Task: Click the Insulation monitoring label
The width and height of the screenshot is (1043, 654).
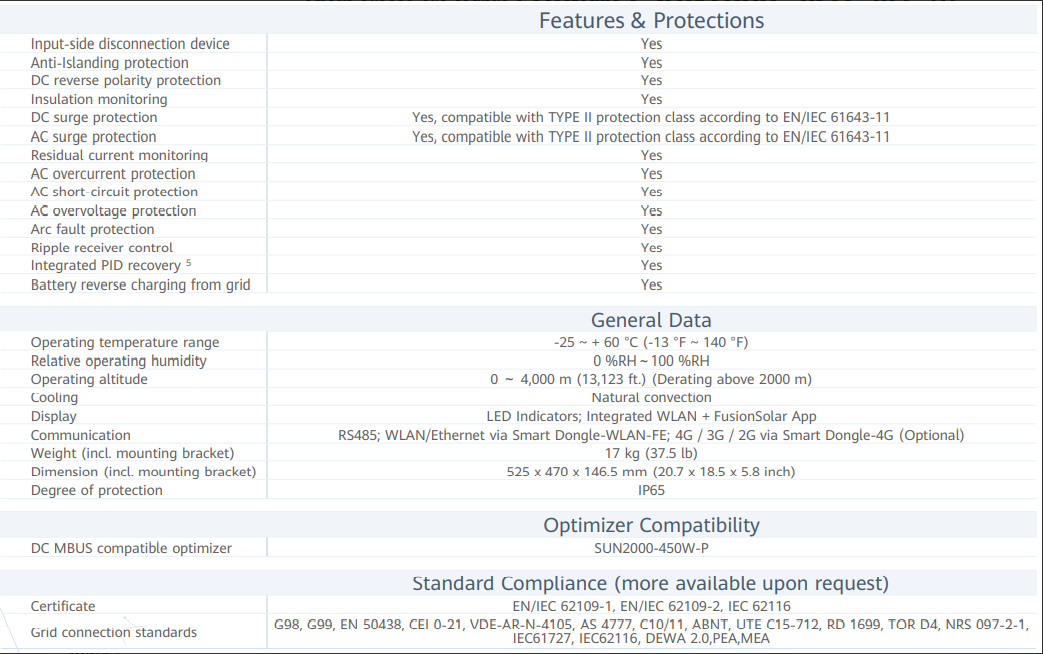Action: click(99, 99)
